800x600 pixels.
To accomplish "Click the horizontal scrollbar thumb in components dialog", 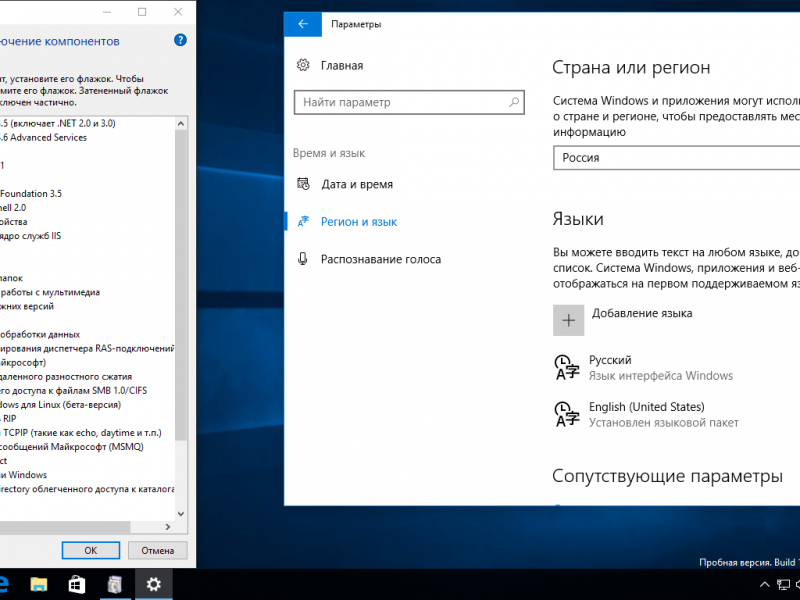I will (x=65, y=527).
